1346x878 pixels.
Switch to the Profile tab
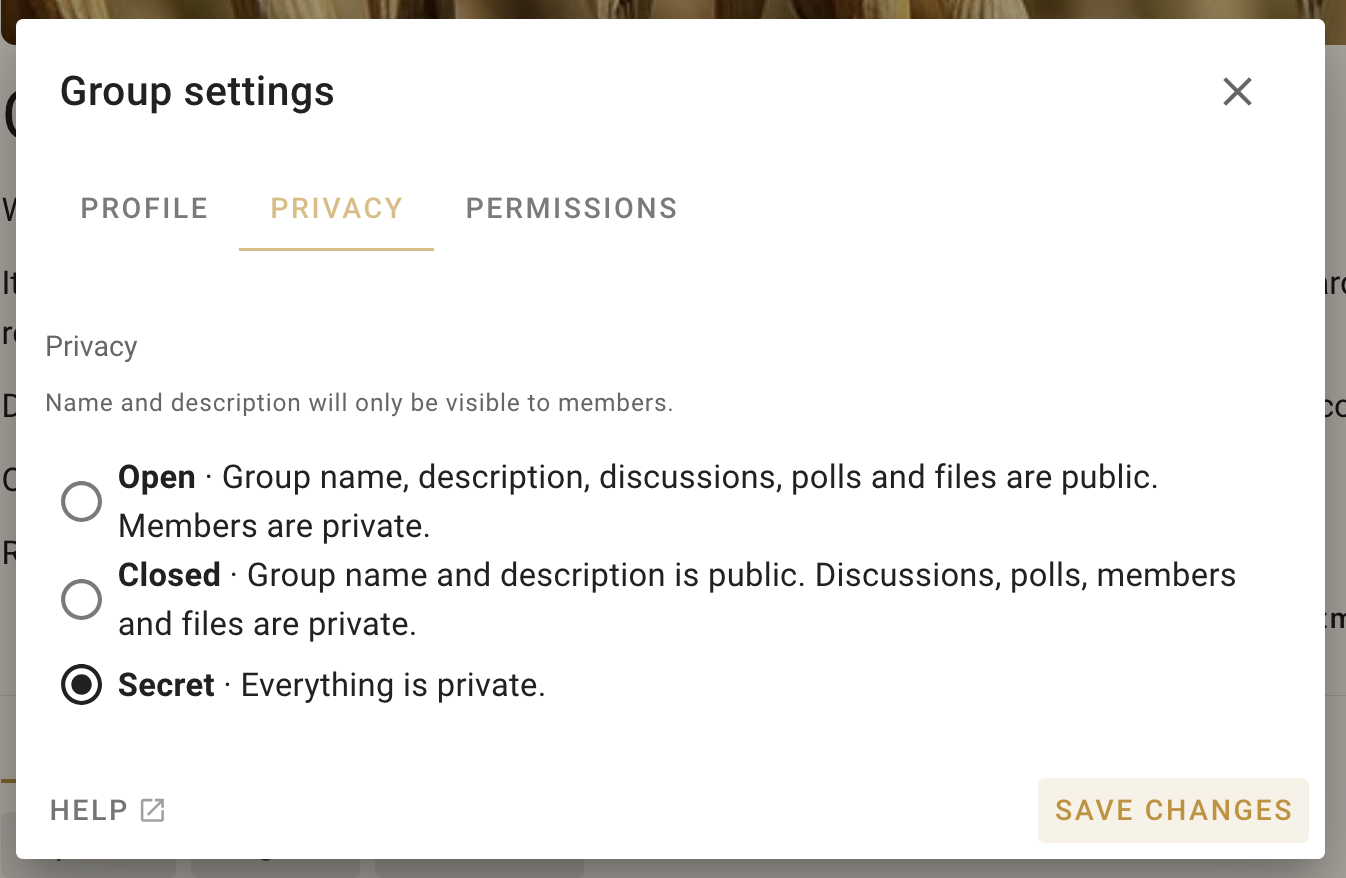click(144, 208)
